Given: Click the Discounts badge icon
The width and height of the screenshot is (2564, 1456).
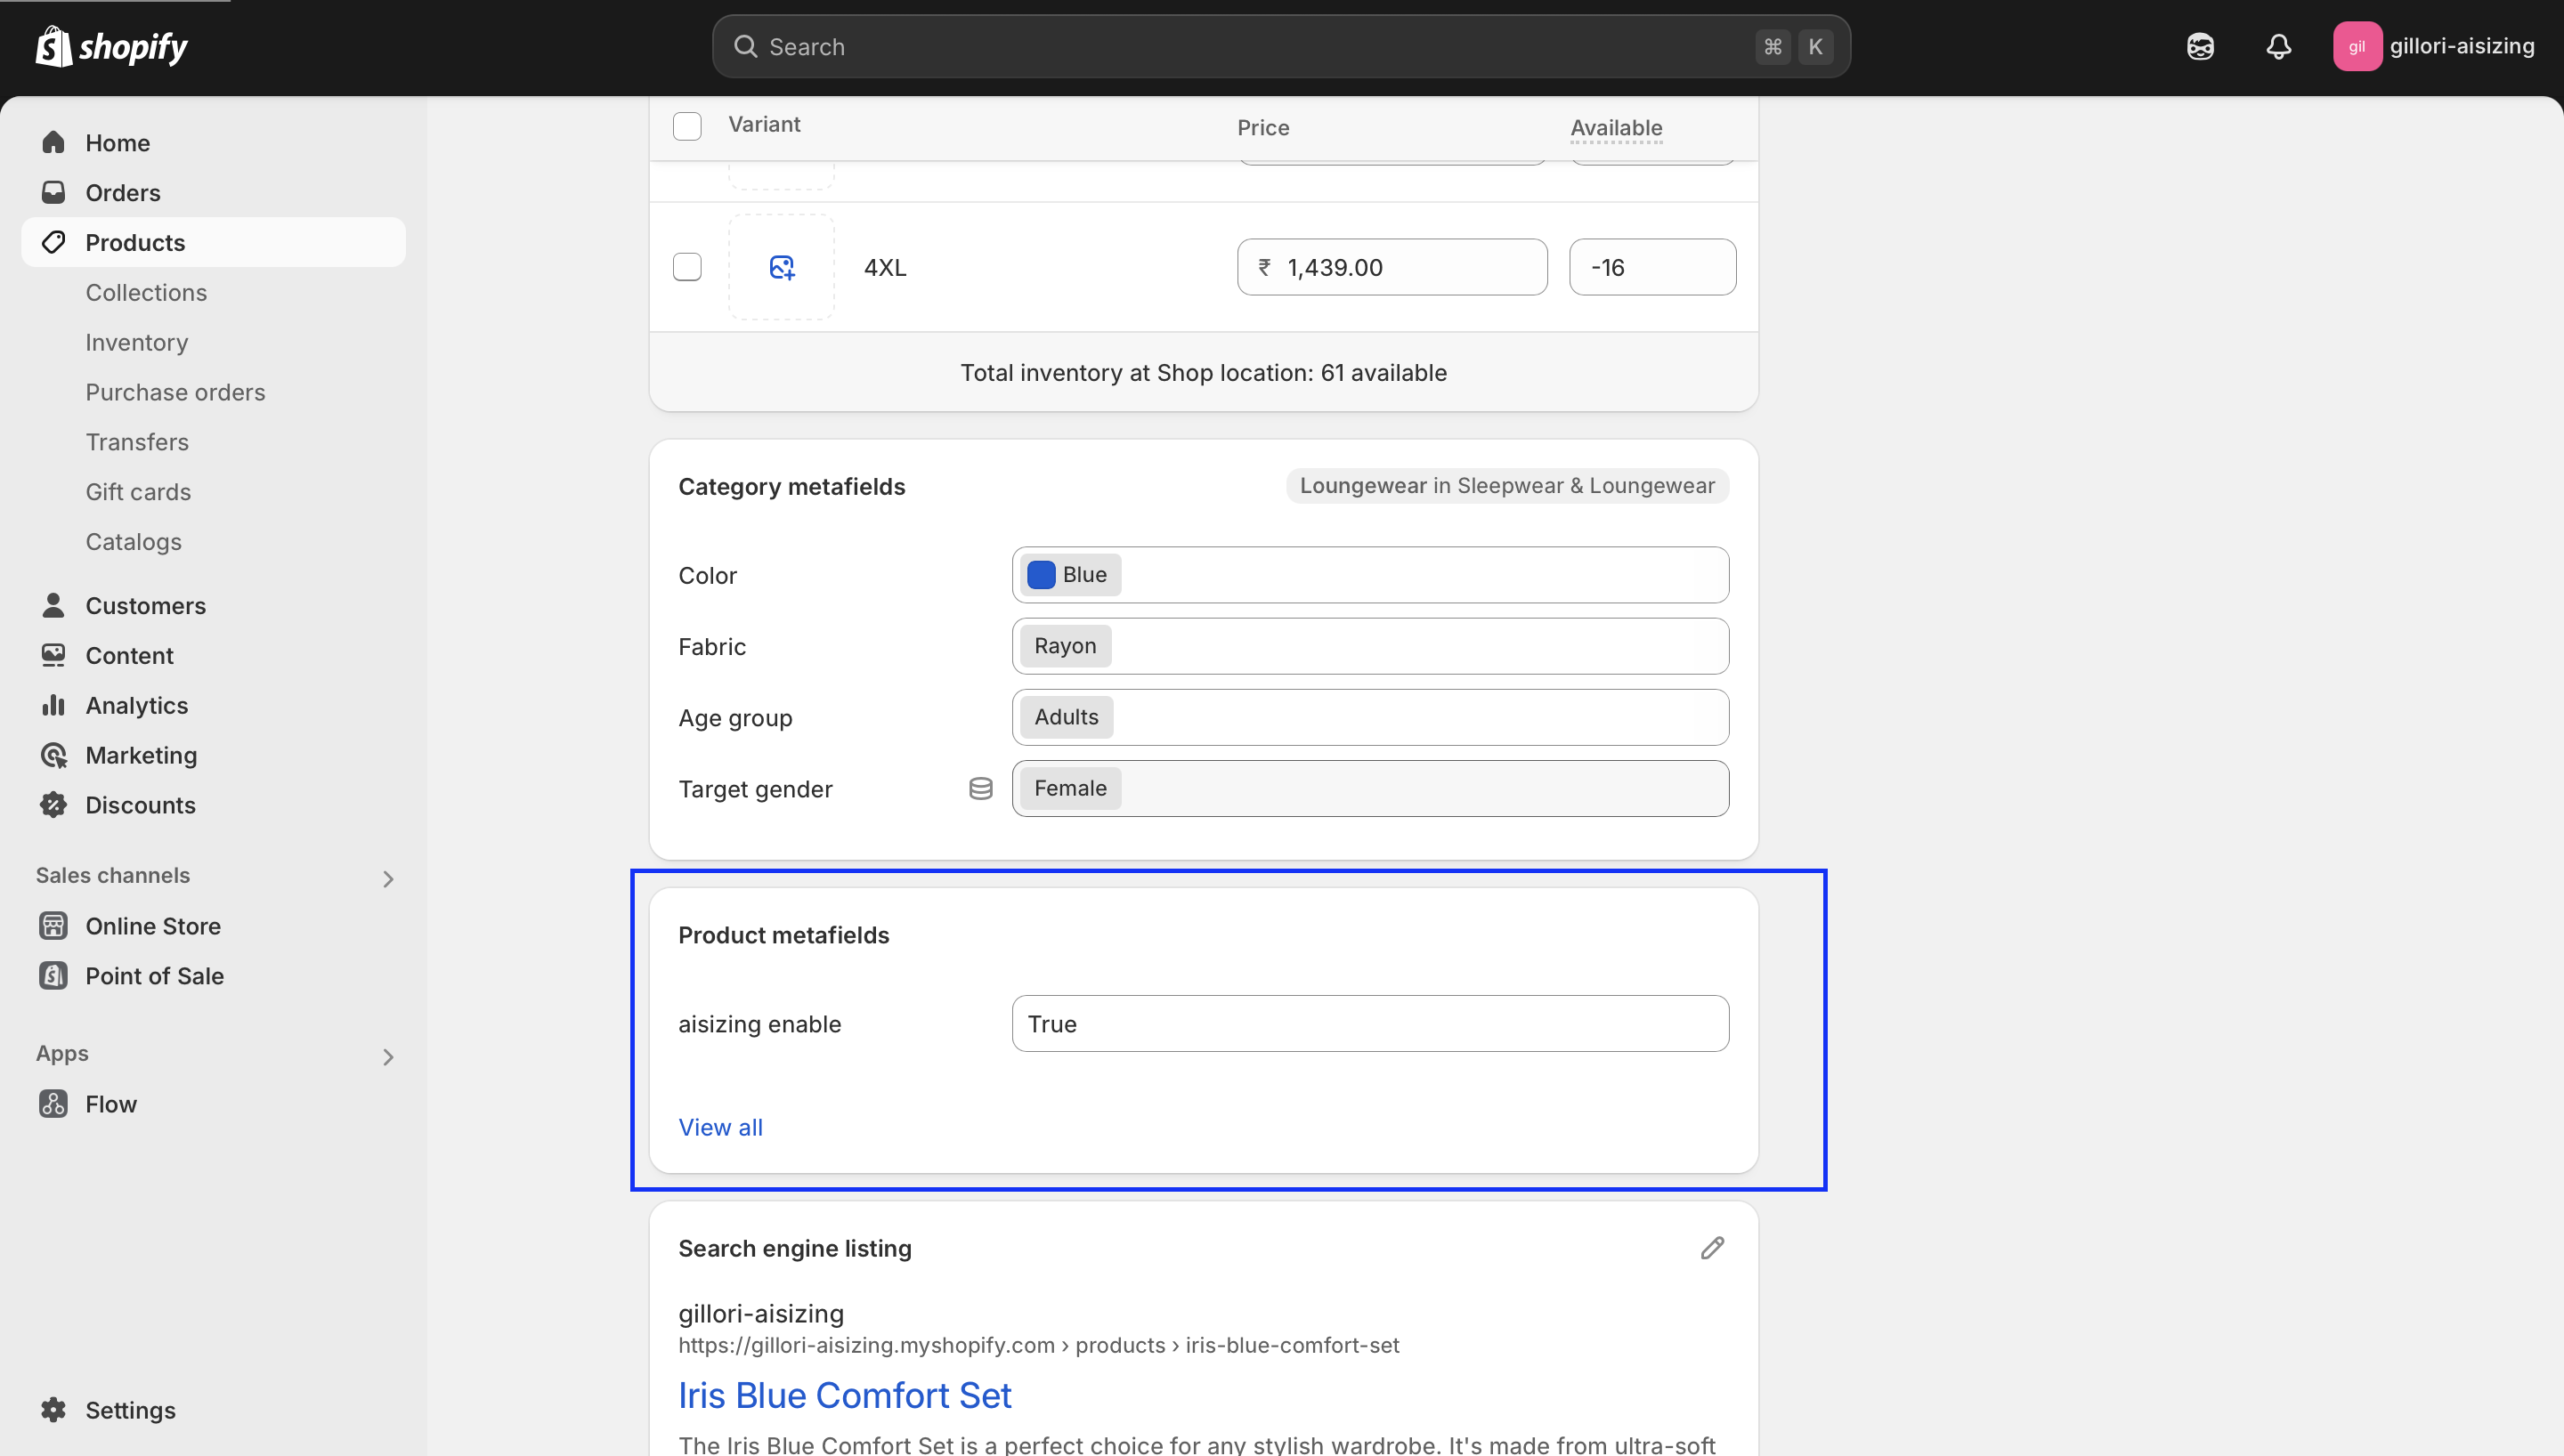Looking at the screenshot, I should [x=53, y=805].
